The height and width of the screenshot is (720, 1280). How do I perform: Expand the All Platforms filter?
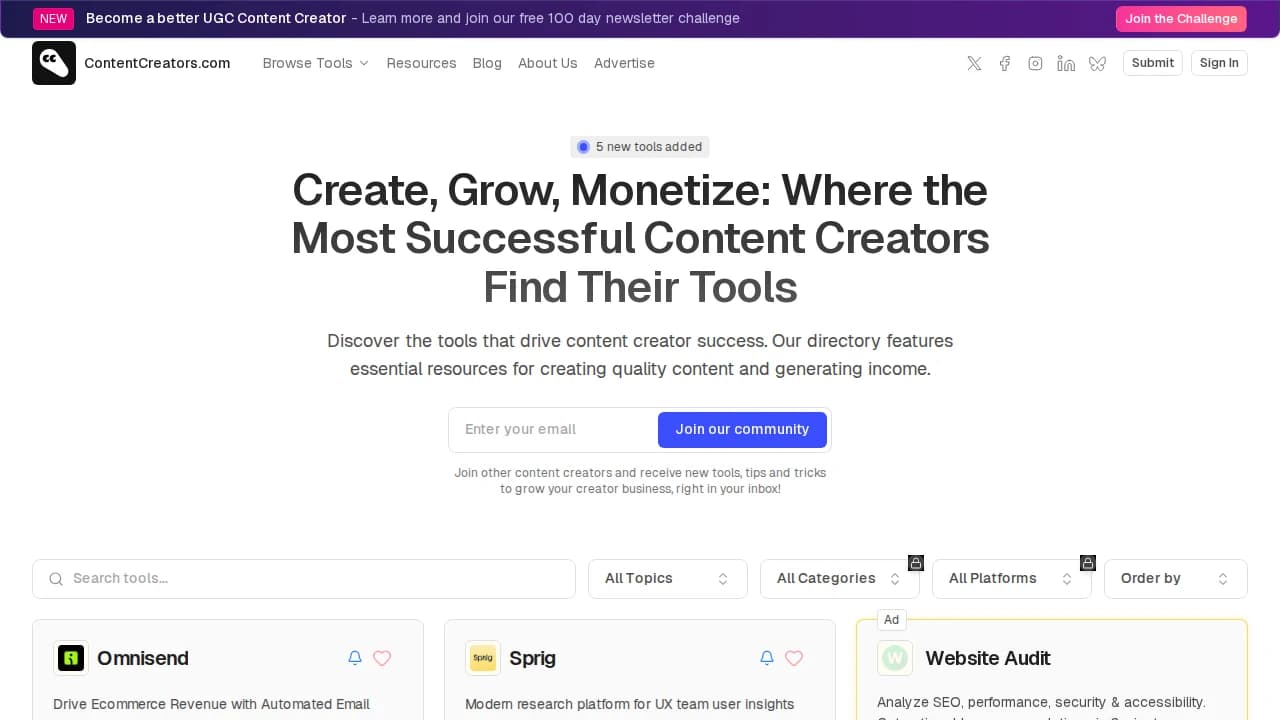tap(1011, 578)
